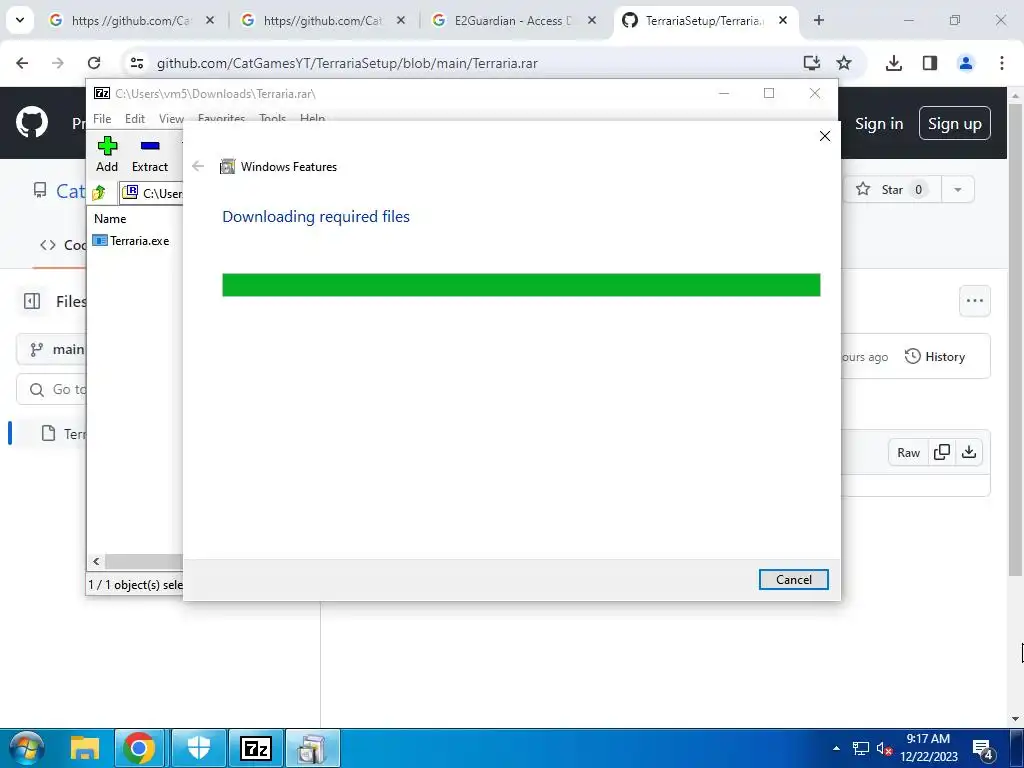Open the History link
Image resolution: width=1024 pixels, height=768 pixels.
[935, 357]
